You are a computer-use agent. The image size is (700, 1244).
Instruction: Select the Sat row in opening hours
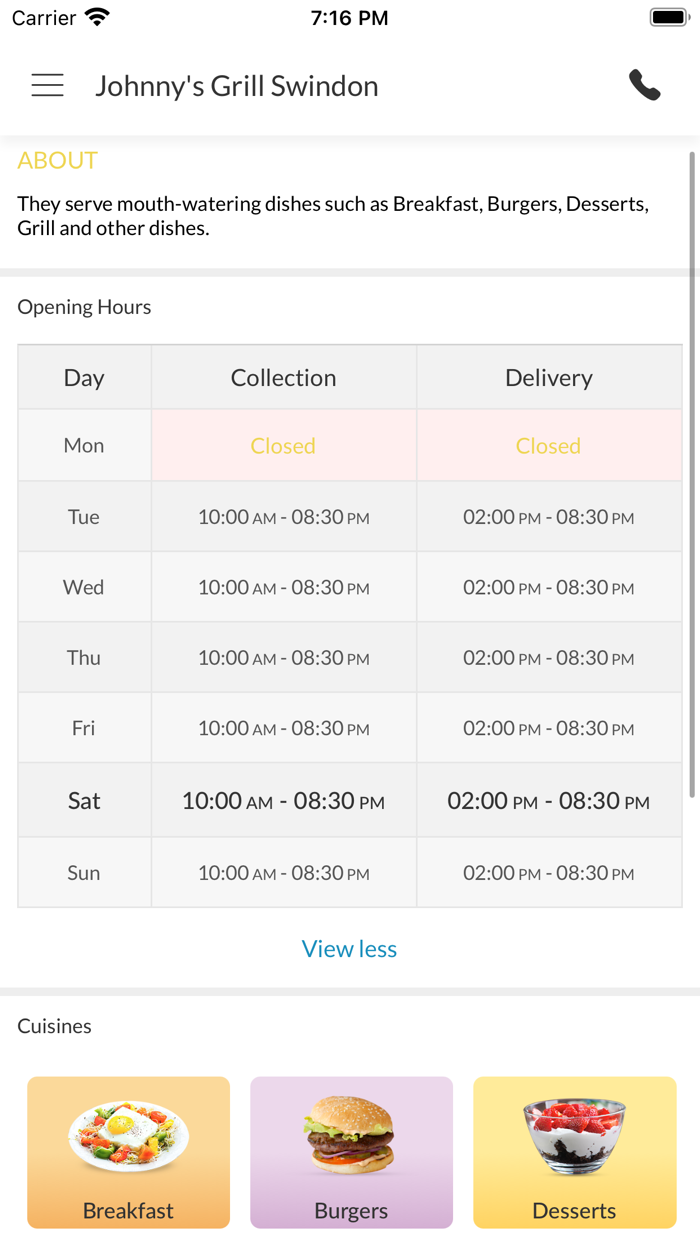pyautogui.click(x=84, y=800)
